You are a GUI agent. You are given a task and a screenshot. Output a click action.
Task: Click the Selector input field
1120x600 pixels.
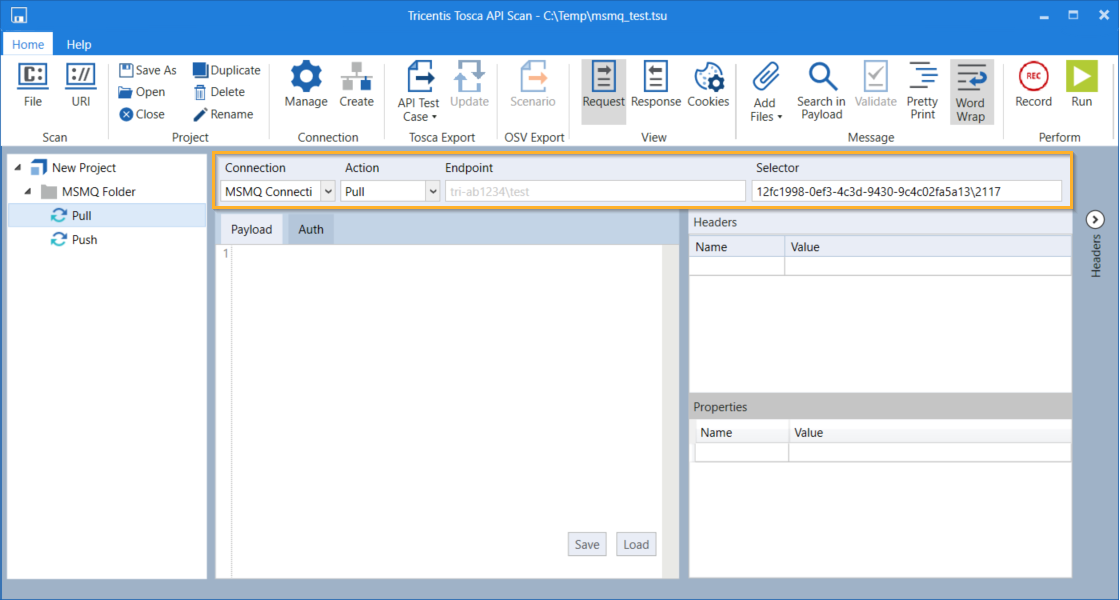tap(906, 191)
